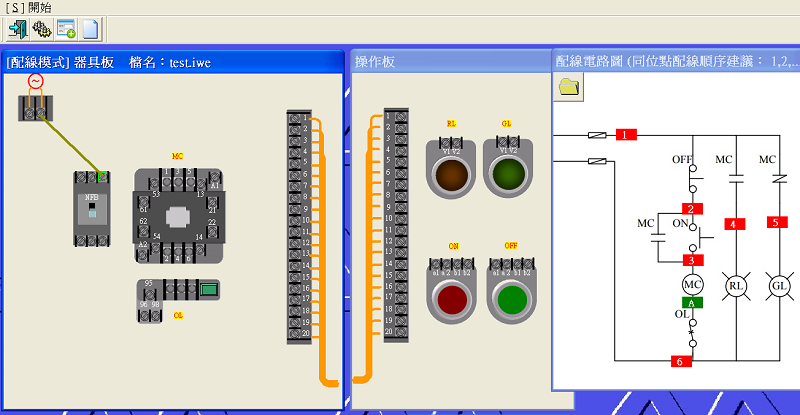Select red node 1 in circuit diagram
Screen dimensions: 800x415
pos(626,135)
